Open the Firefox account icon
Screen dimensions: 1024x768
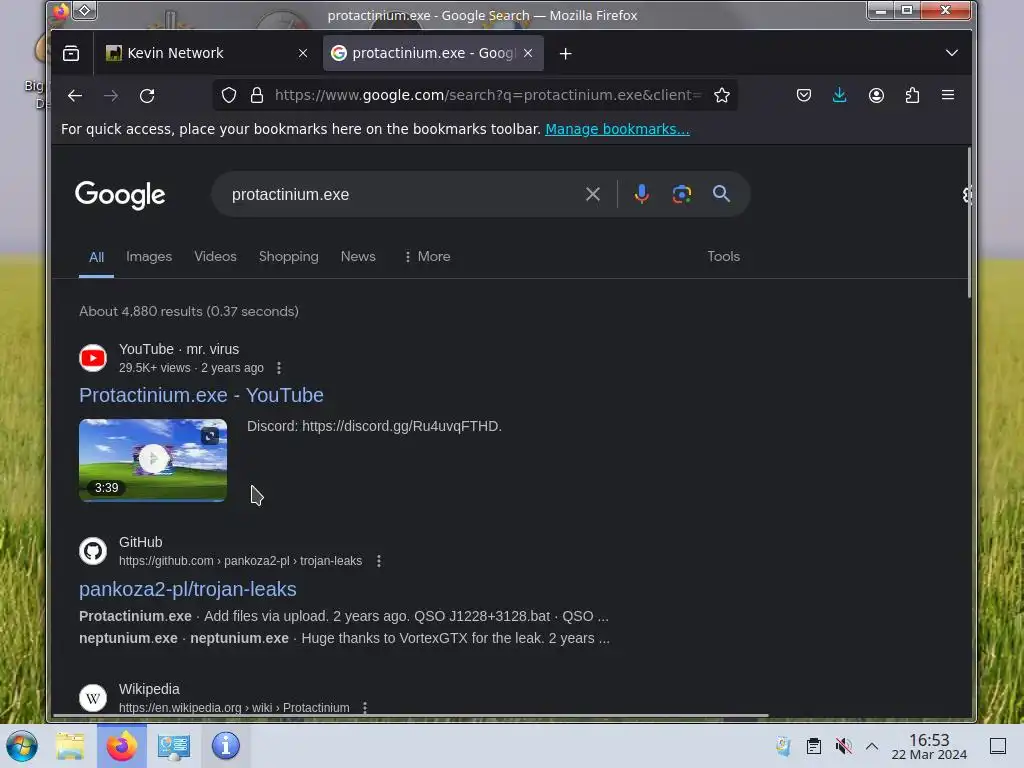(876, 95)
